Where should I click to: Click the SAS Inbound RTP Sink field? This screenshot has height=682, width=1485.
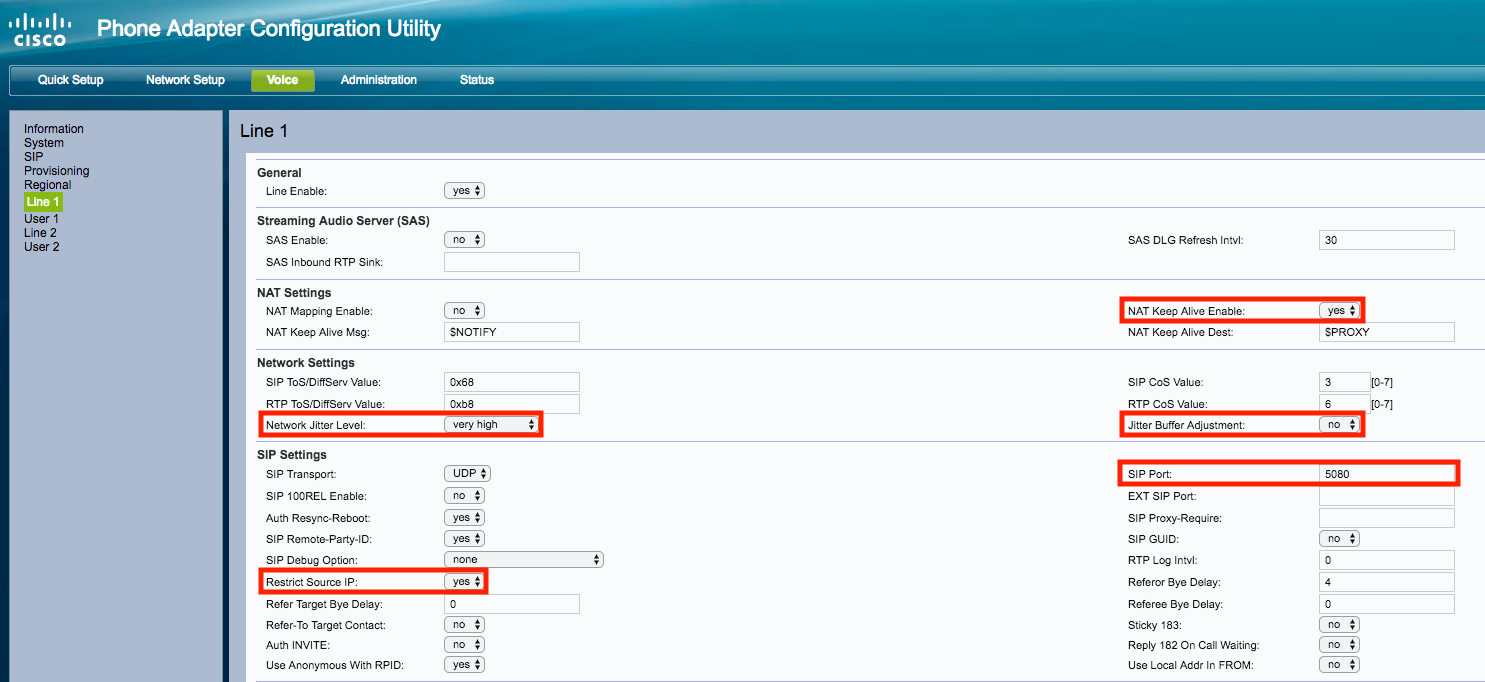pyautogui.click(x=512, y=262)
